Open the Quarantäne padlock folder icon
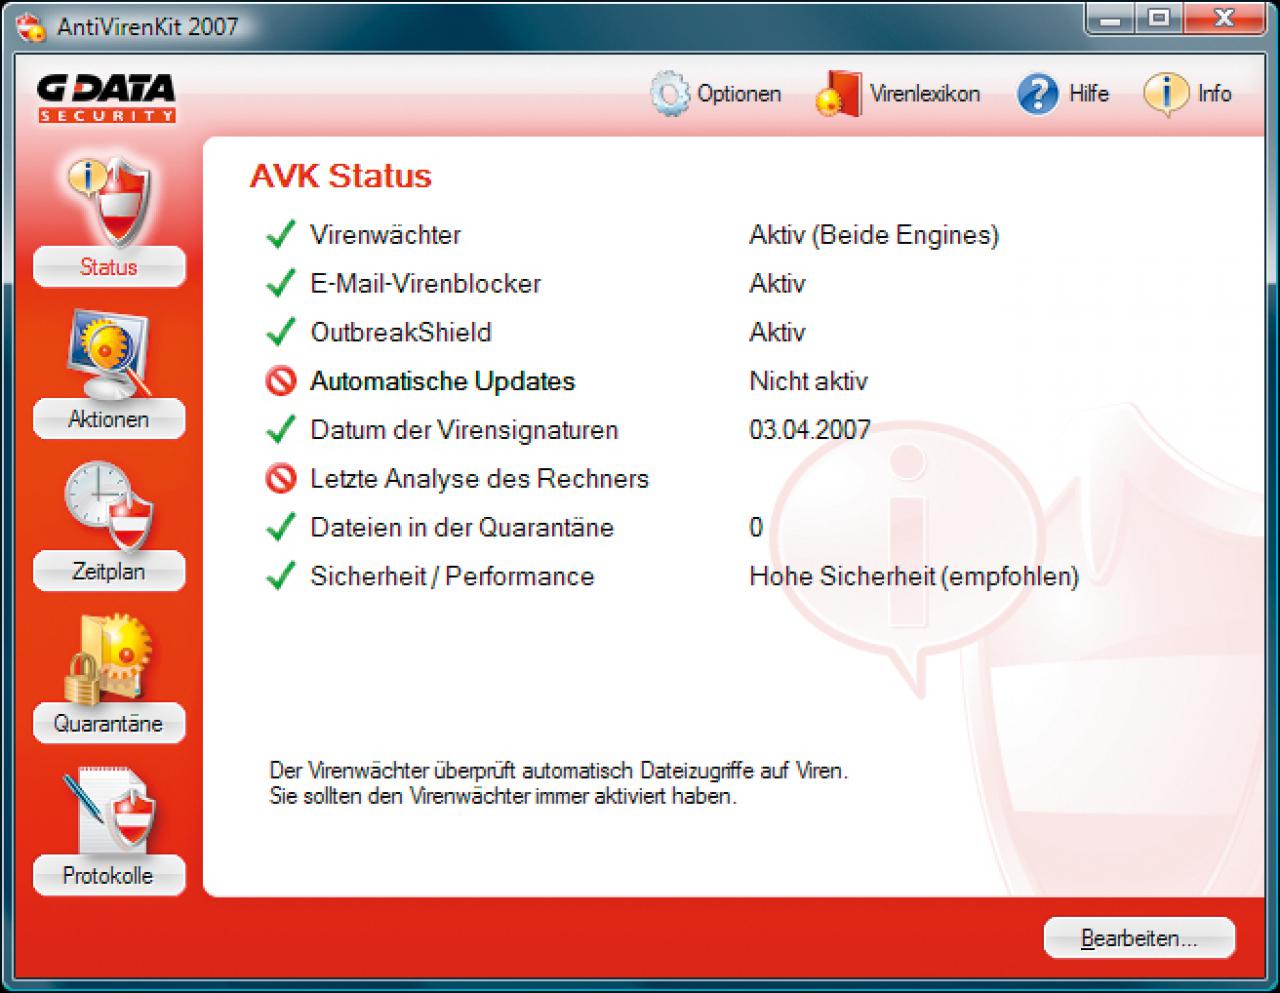 pyautogui.click(x=108, y=658)
